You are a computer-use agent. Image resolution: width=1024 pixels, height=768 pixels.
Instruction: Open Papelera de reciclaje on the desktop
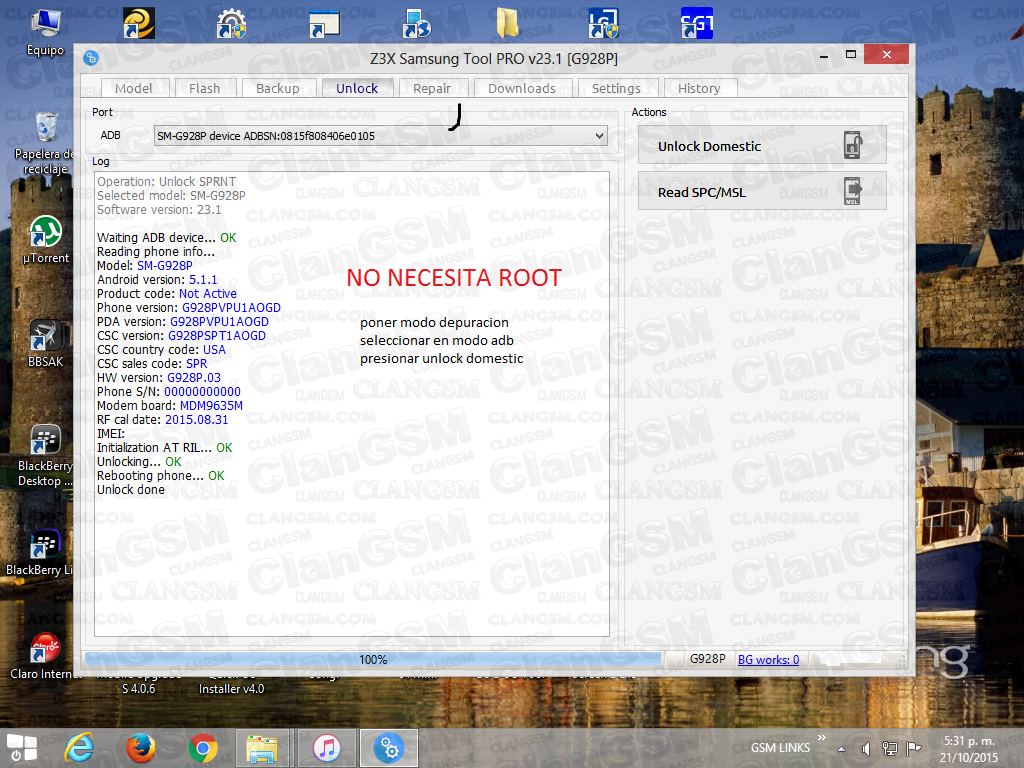click(x=46, y=142)
